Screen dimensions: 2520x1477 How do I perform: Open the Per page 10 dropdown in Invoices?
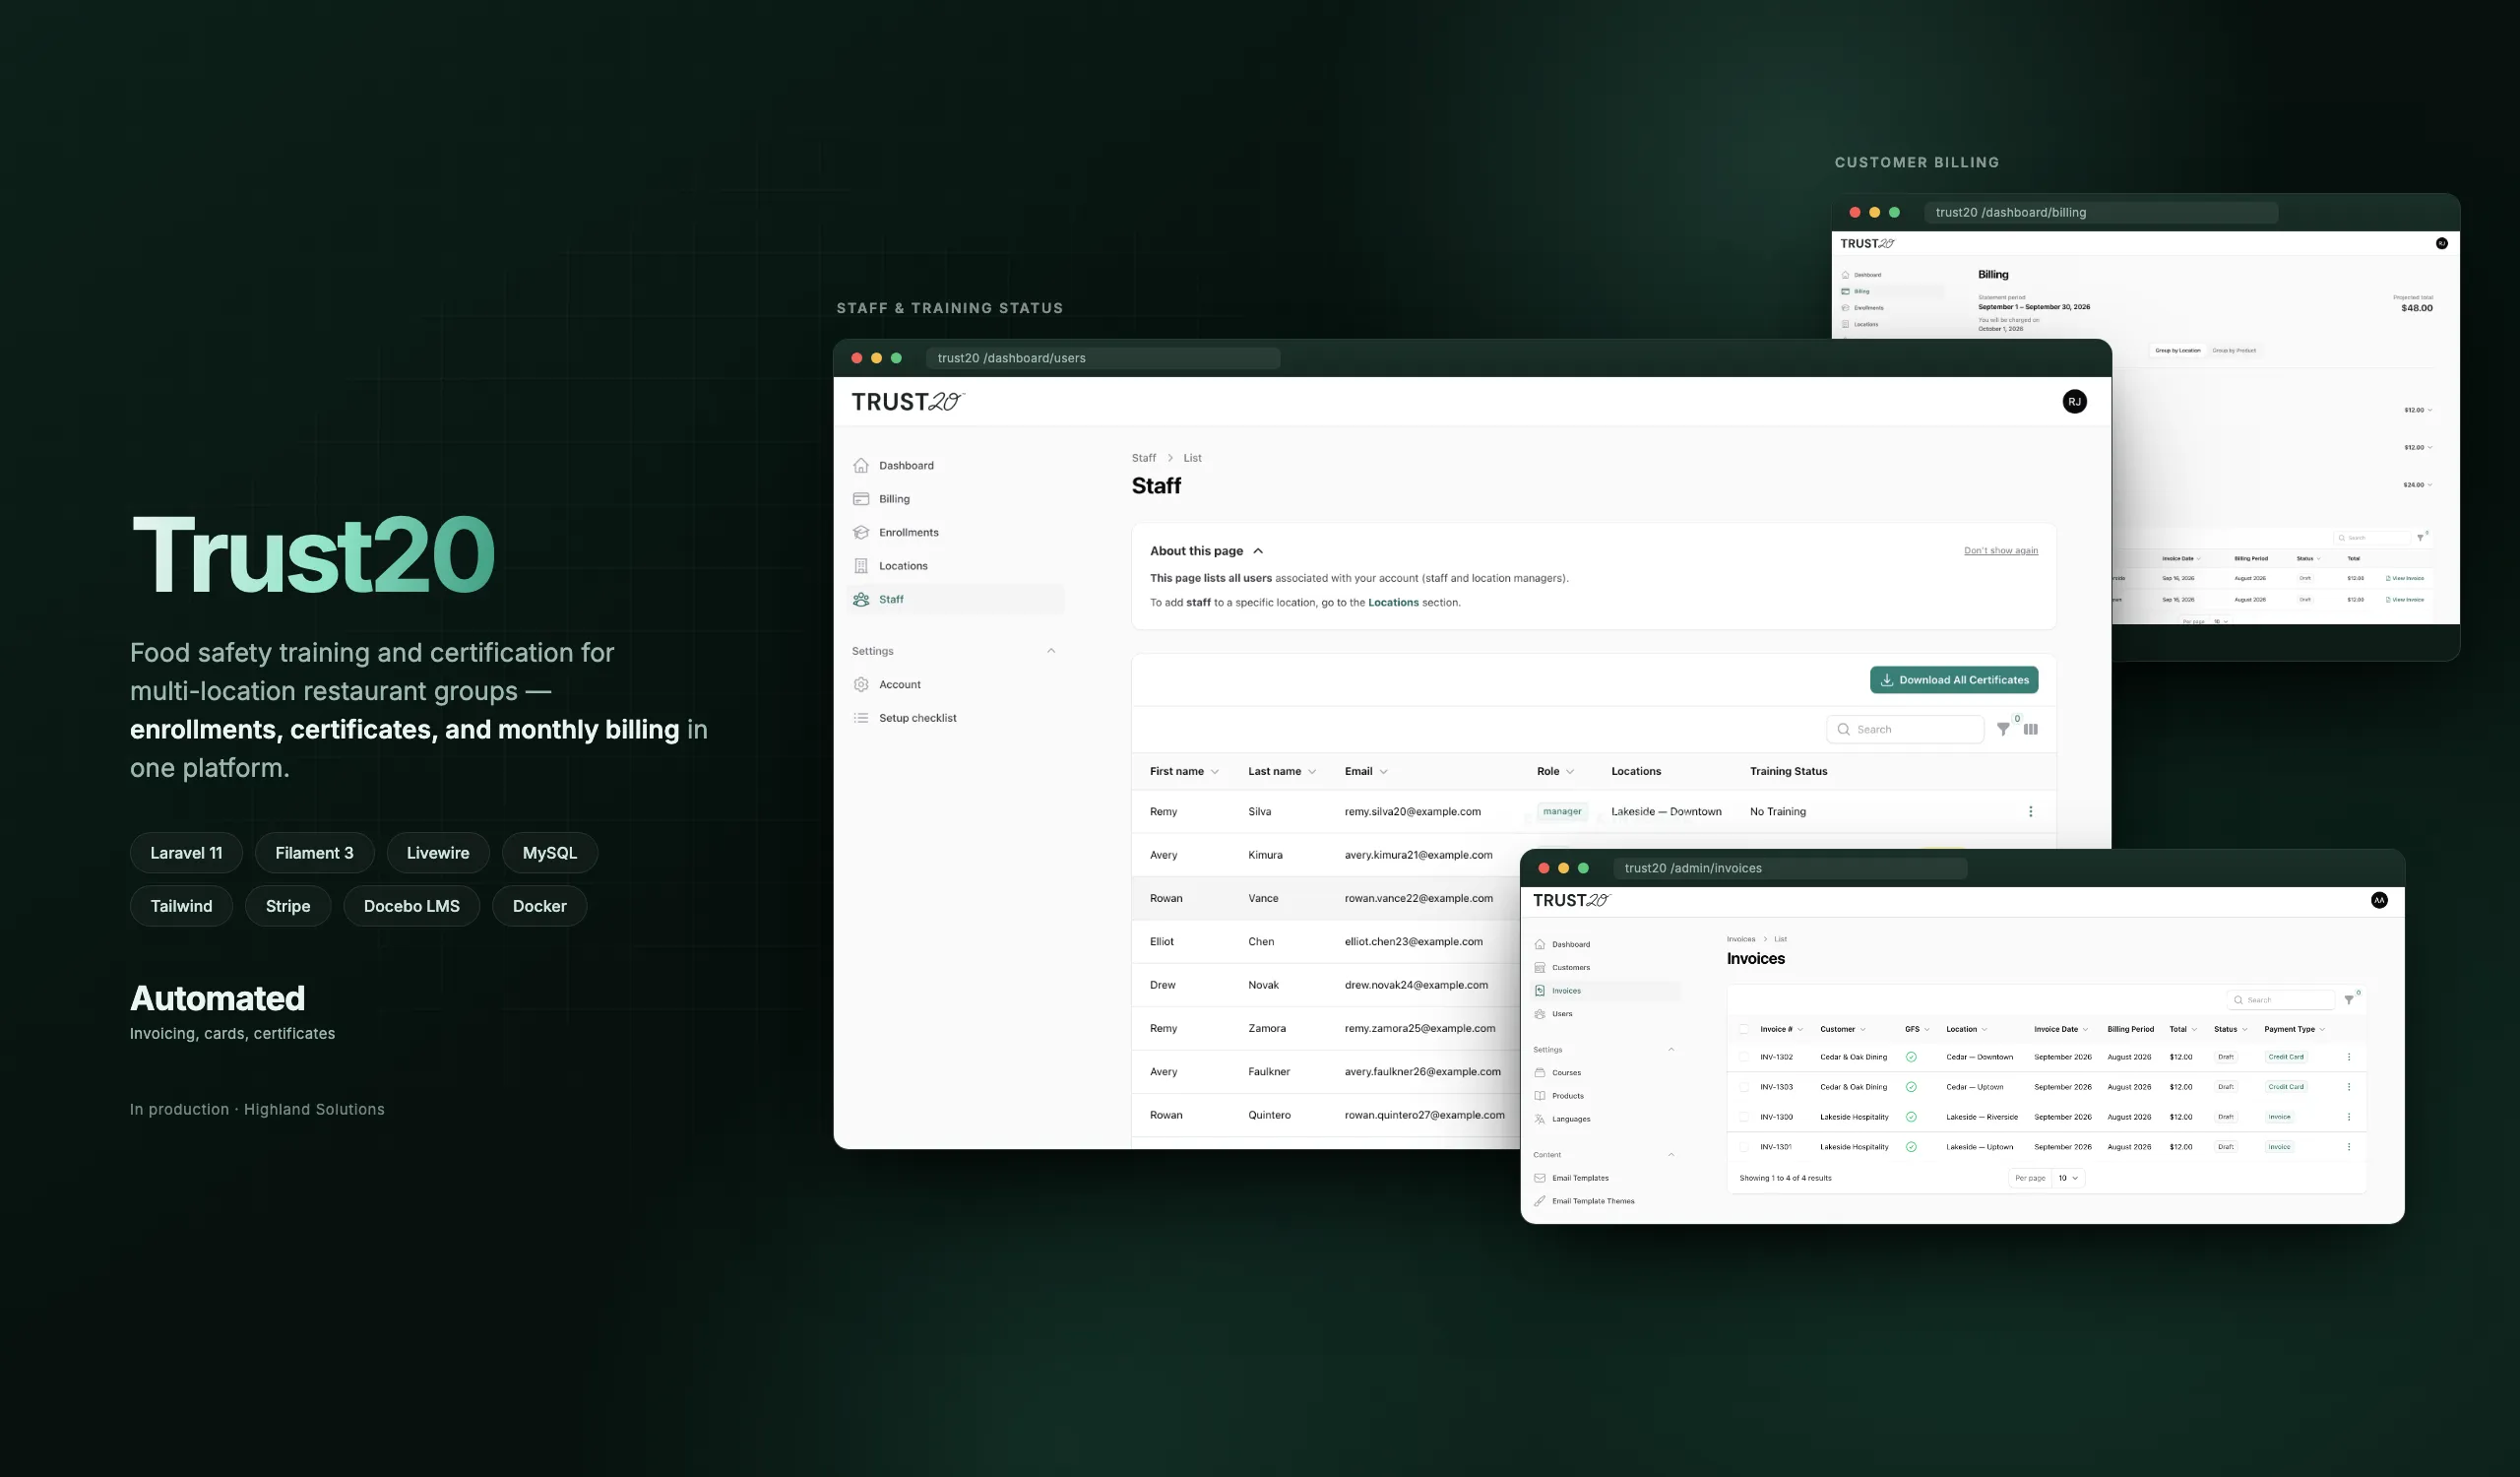click(2068, 1178)
